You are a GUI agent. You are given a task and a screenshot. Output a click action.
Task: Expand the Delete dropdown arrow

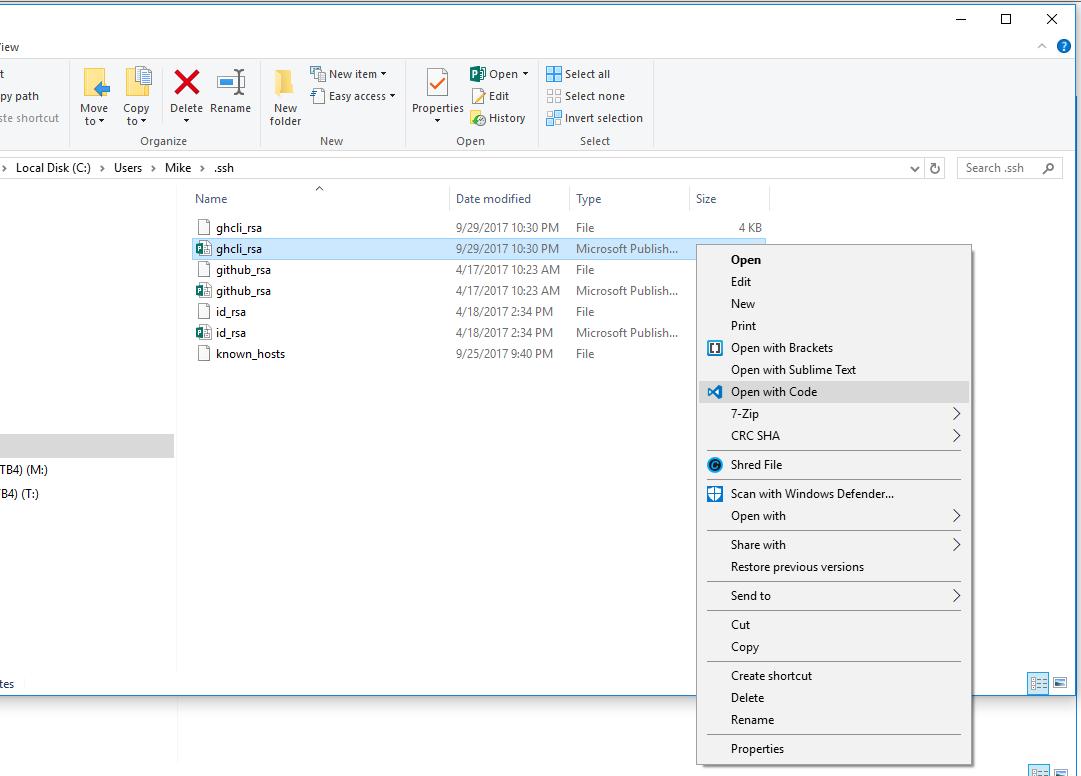[x=186, y=121]
